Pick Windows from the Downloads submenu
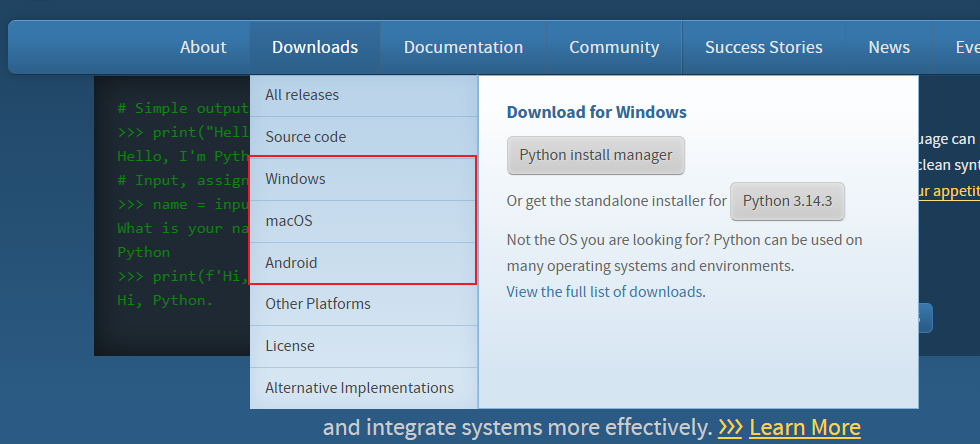 [x=295, y=179]
